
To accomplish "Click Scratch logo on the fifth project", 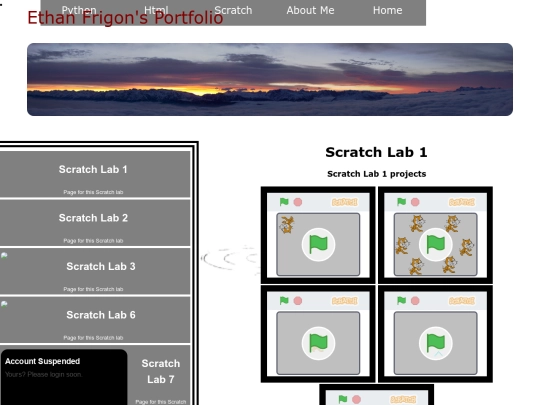I will click(x=403, y=399).
